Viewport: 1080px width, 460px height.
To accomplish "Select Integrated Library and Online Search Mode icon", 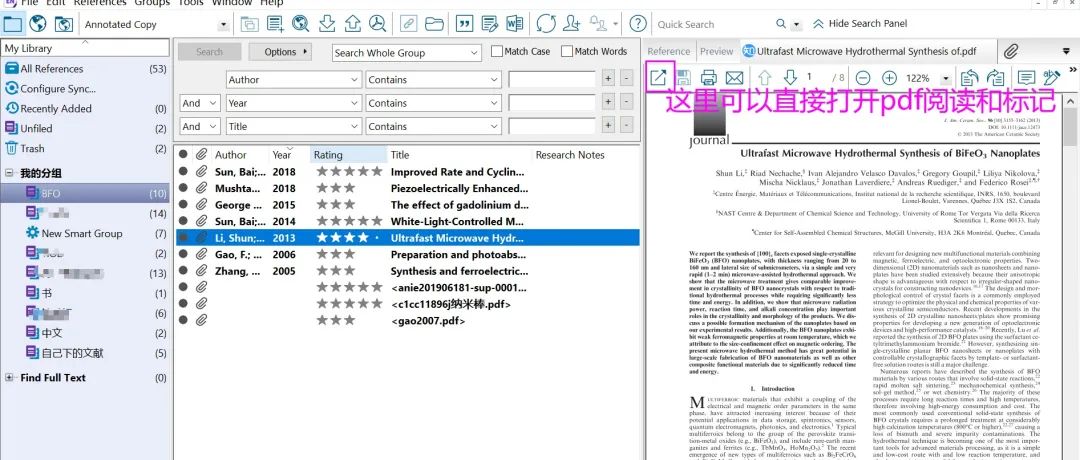I will point(63,24).
